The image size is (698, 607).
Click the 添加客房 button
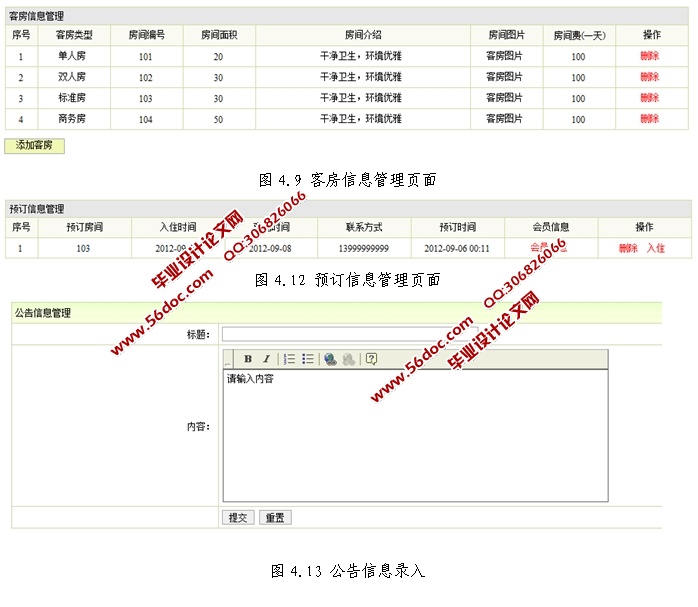[x=34, y=146]
